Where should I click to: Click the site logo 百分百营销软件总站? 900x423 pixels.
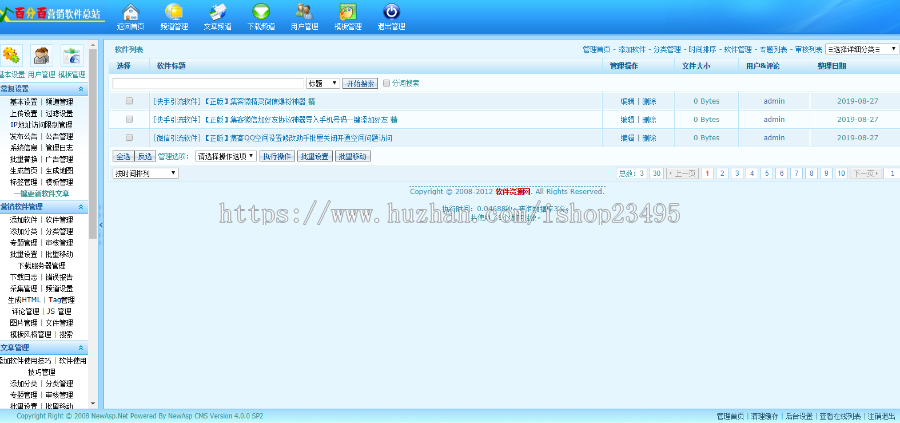[x=53, y=13]
